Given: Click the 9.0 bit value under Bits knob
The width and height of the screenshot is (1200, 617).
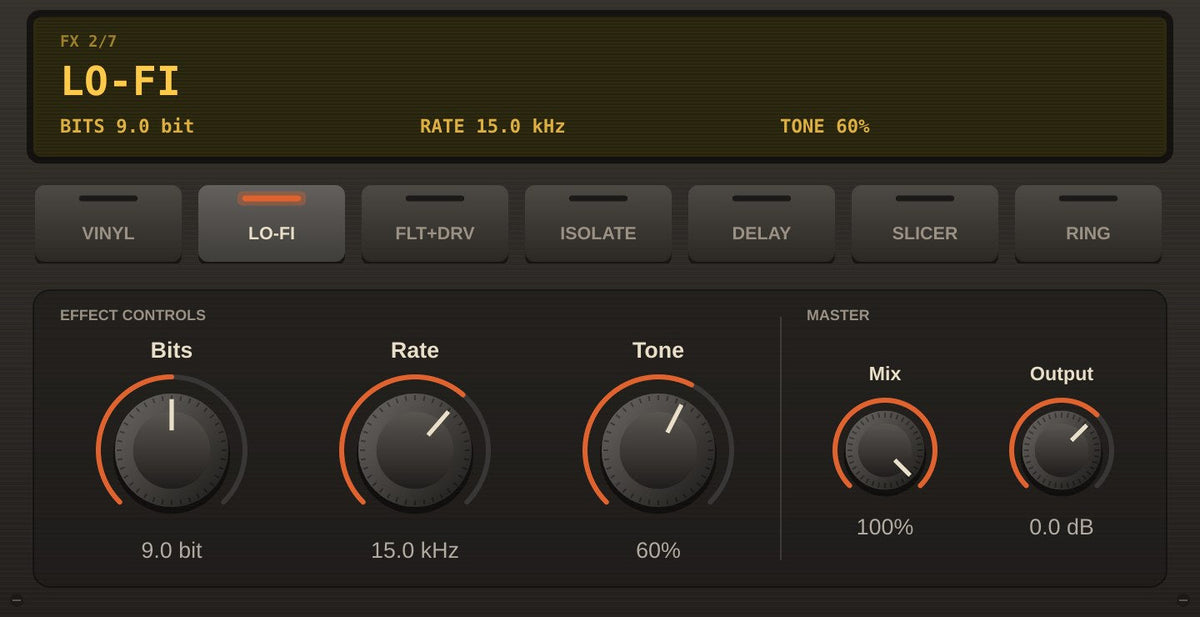Looking at the screenshot, I should (171, 550).
